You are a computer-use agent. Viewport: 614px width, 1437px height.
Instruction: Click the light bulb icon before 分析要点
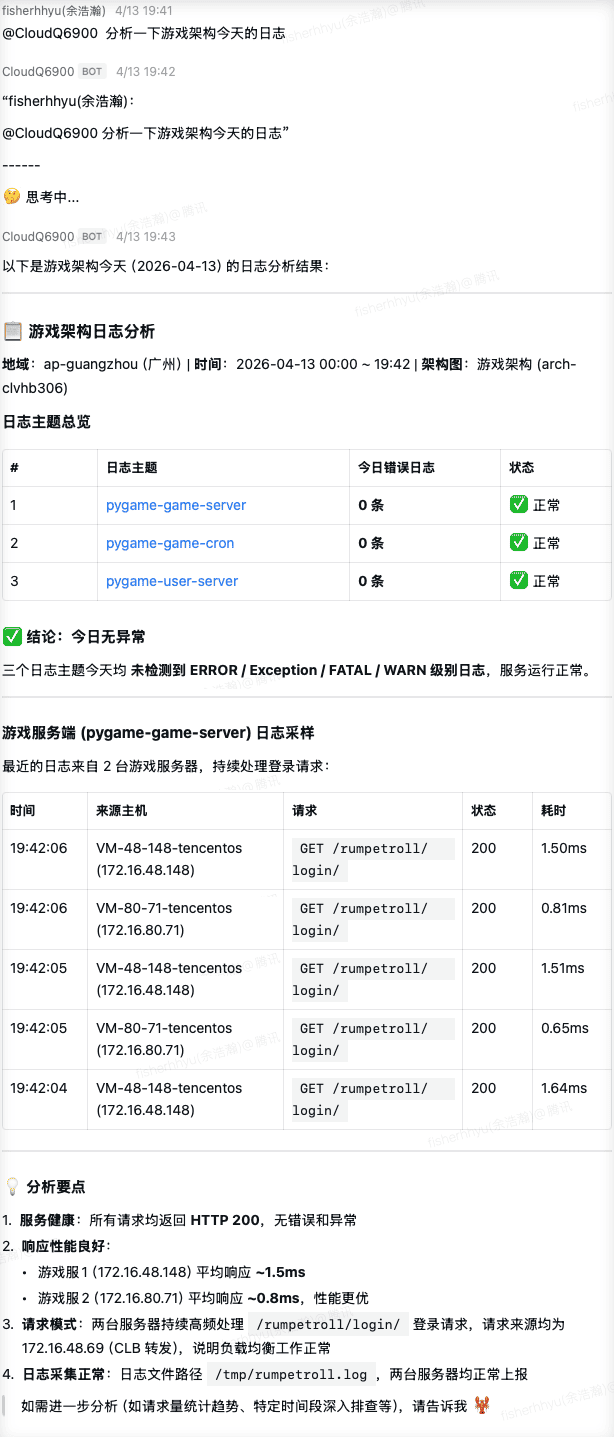point(12,1186)
